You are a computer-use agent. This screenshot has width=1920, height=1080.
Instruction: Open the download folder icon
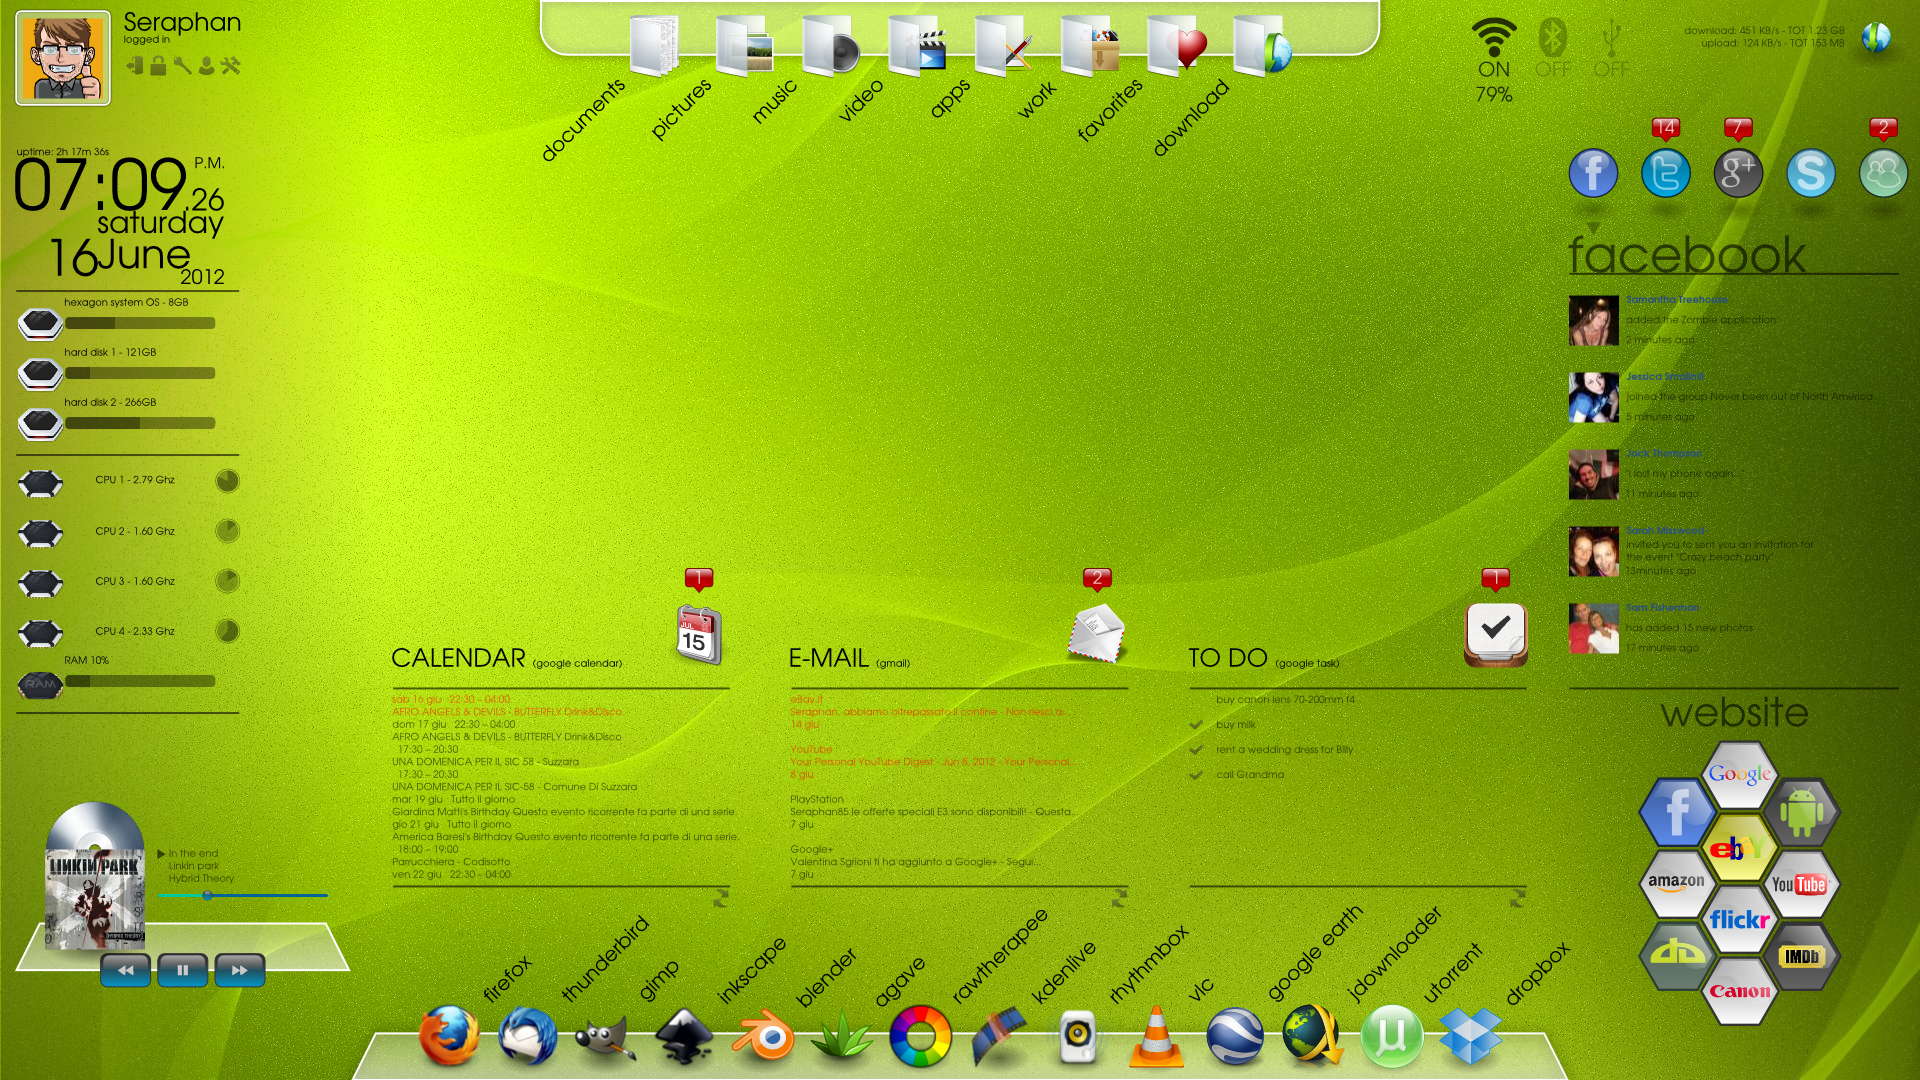1263,46
